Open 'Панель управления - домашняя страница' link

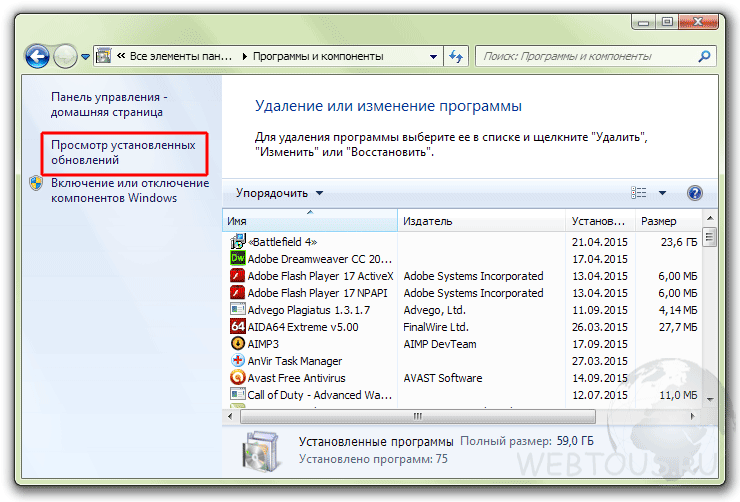click(x=109, y=104)
